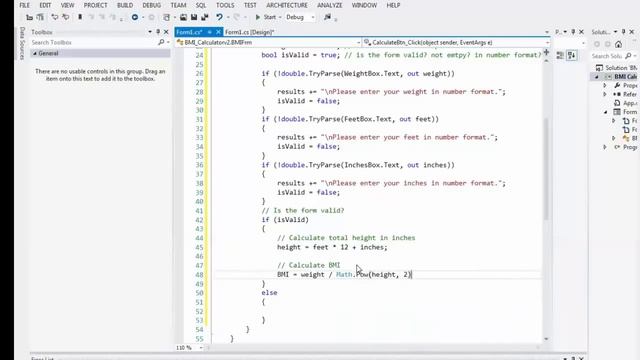Open the PROJECT menu
This screenshot has width=640, height=360.
coord(96,5)
